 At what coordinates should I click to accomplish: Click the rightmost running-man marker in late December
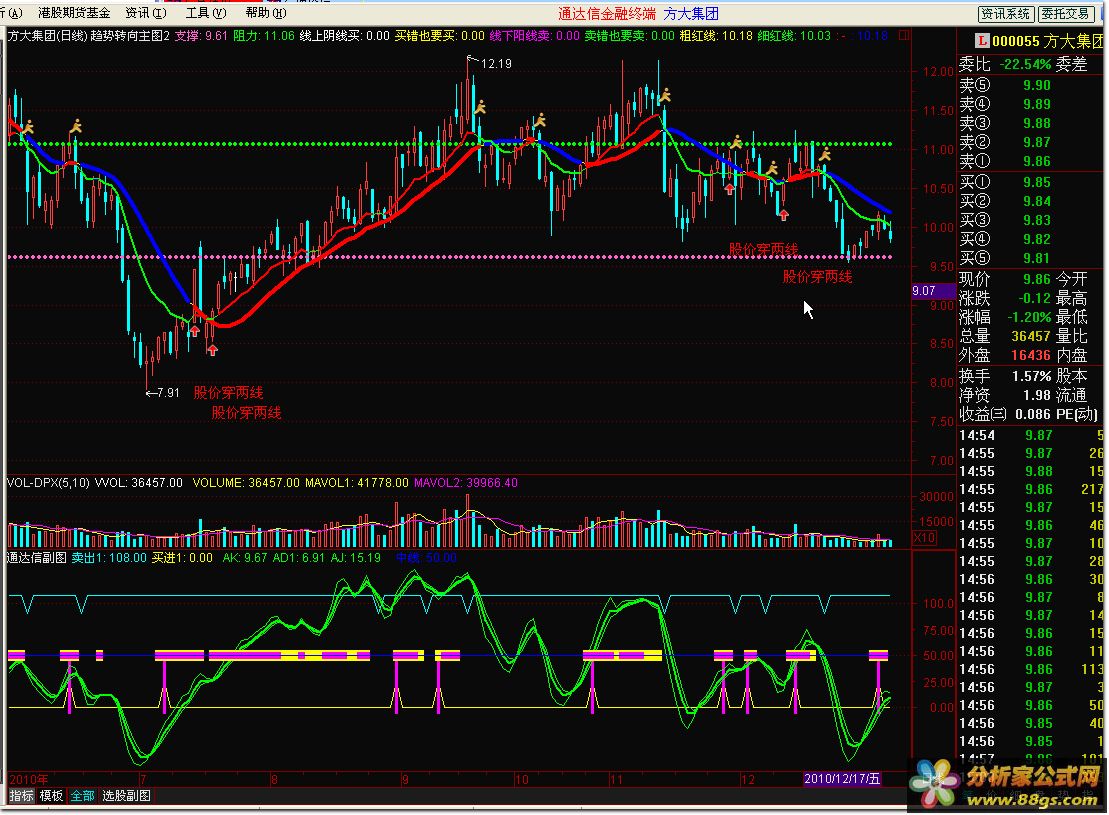pyautogui.click(x=824, y=154)
